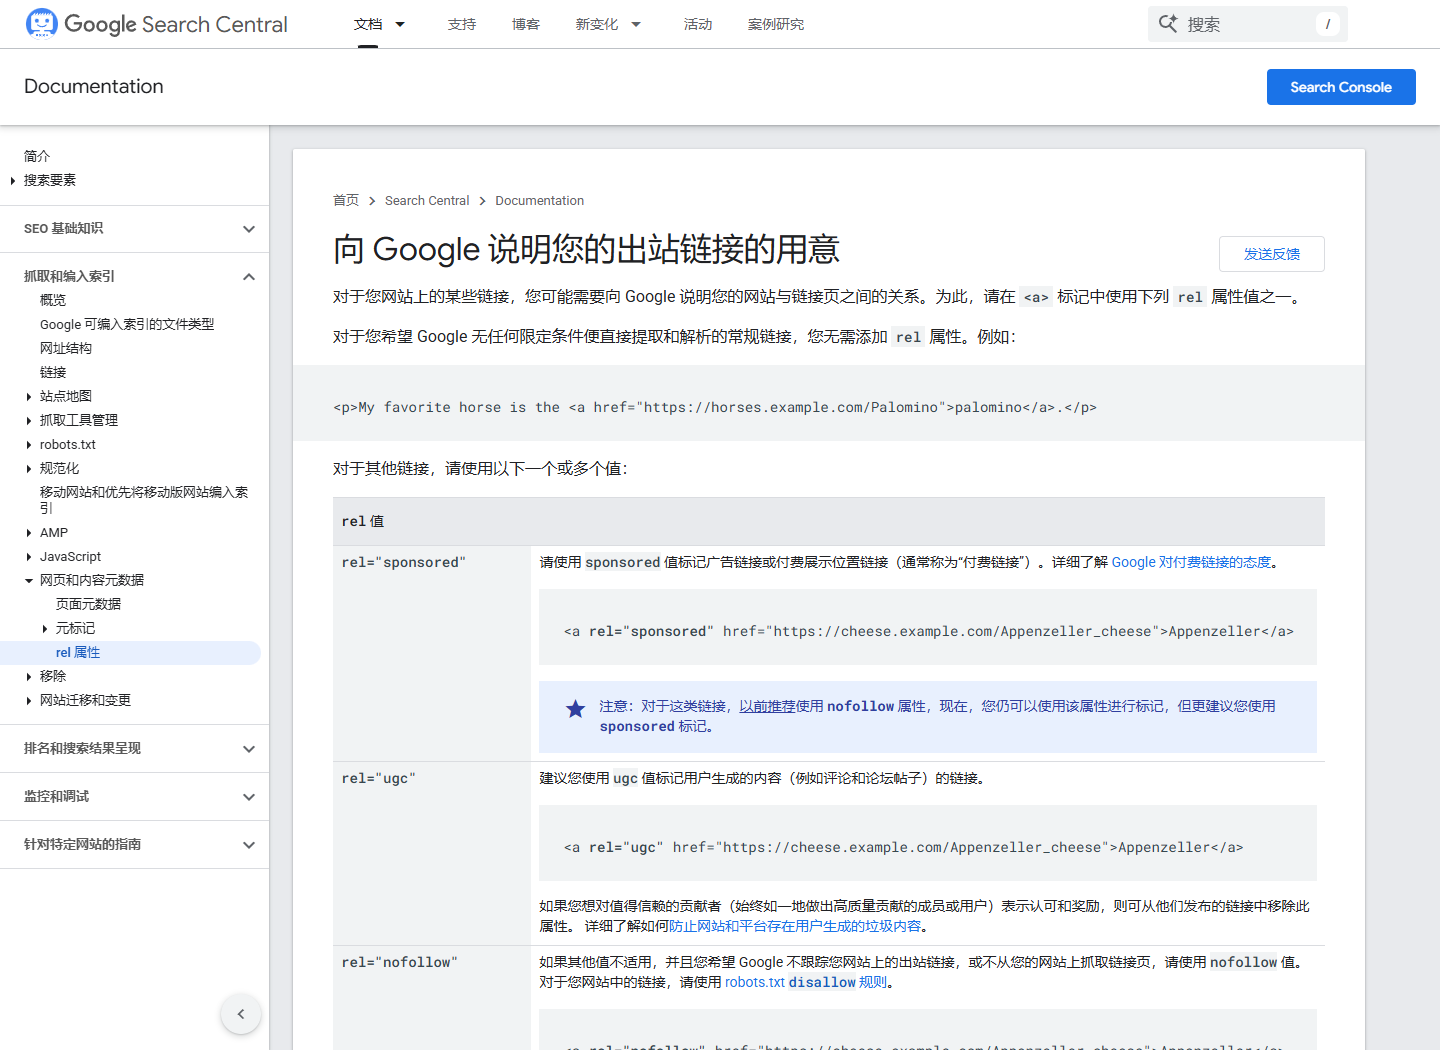Select the rel 属性 sidebar item

pyautogui.click(x=78, y=653)
